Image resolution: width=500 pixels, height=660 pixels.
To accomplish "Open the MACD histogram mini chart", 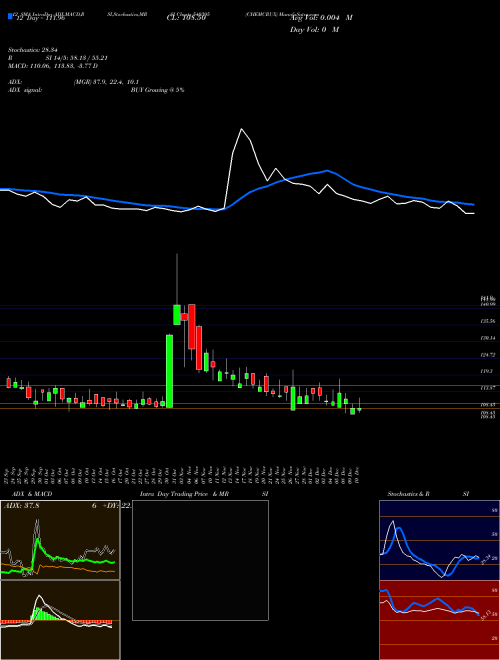I will click(60, 620).
